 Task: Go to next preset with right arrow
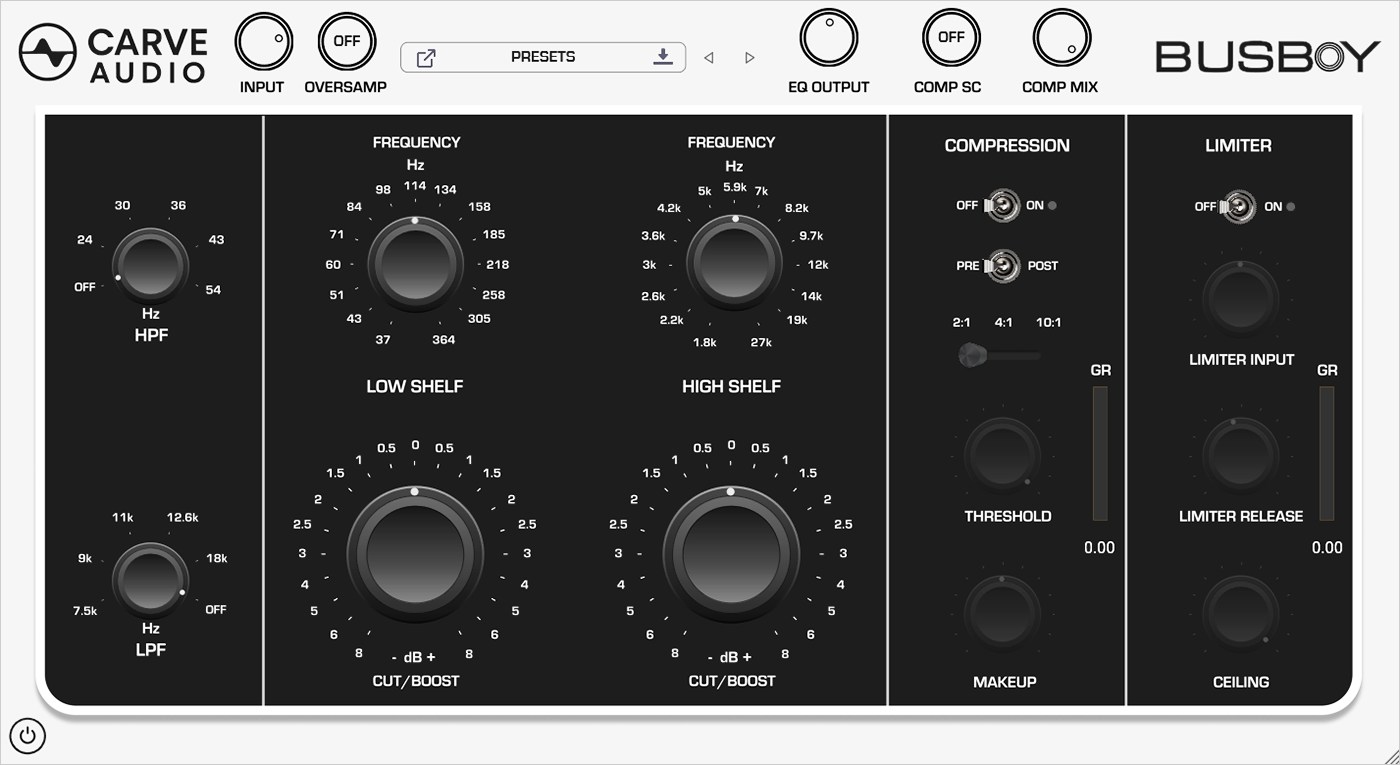[x=749, y=58]
